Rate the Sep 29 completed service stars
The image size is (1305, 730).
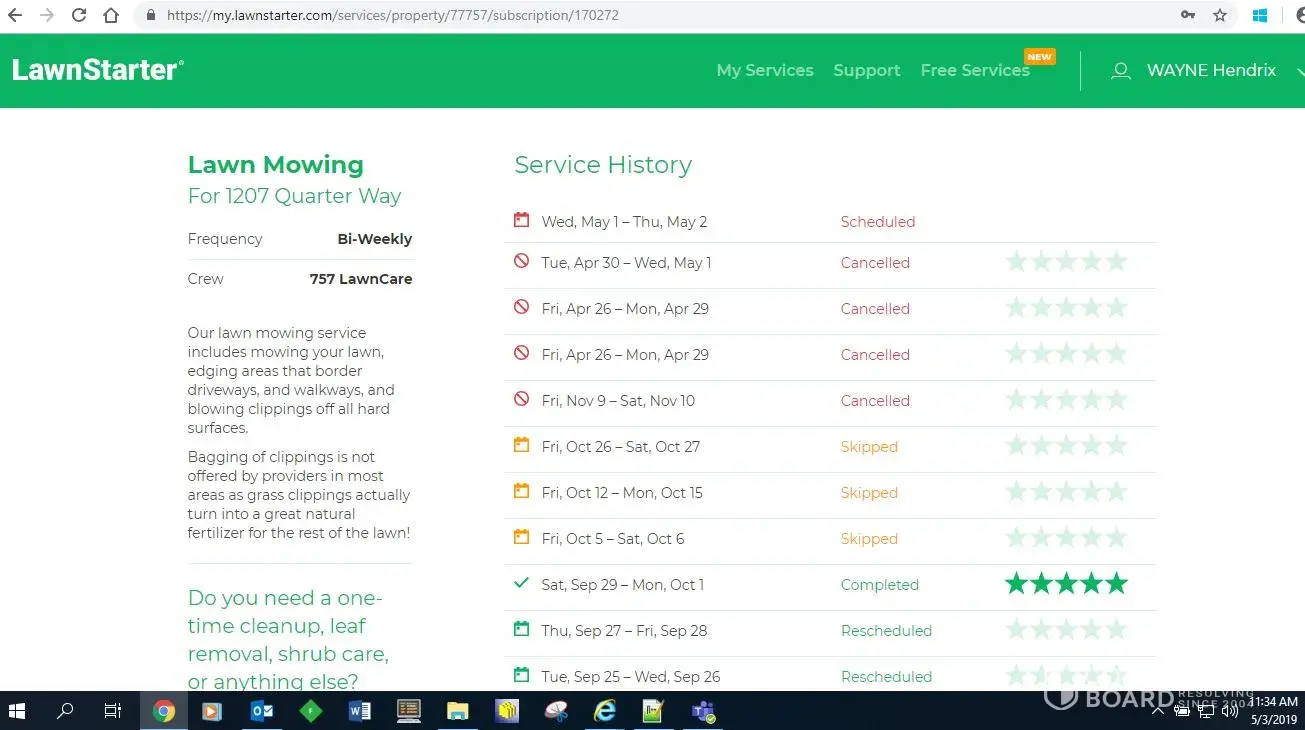pyautogui.click(x=1065, y=584)
